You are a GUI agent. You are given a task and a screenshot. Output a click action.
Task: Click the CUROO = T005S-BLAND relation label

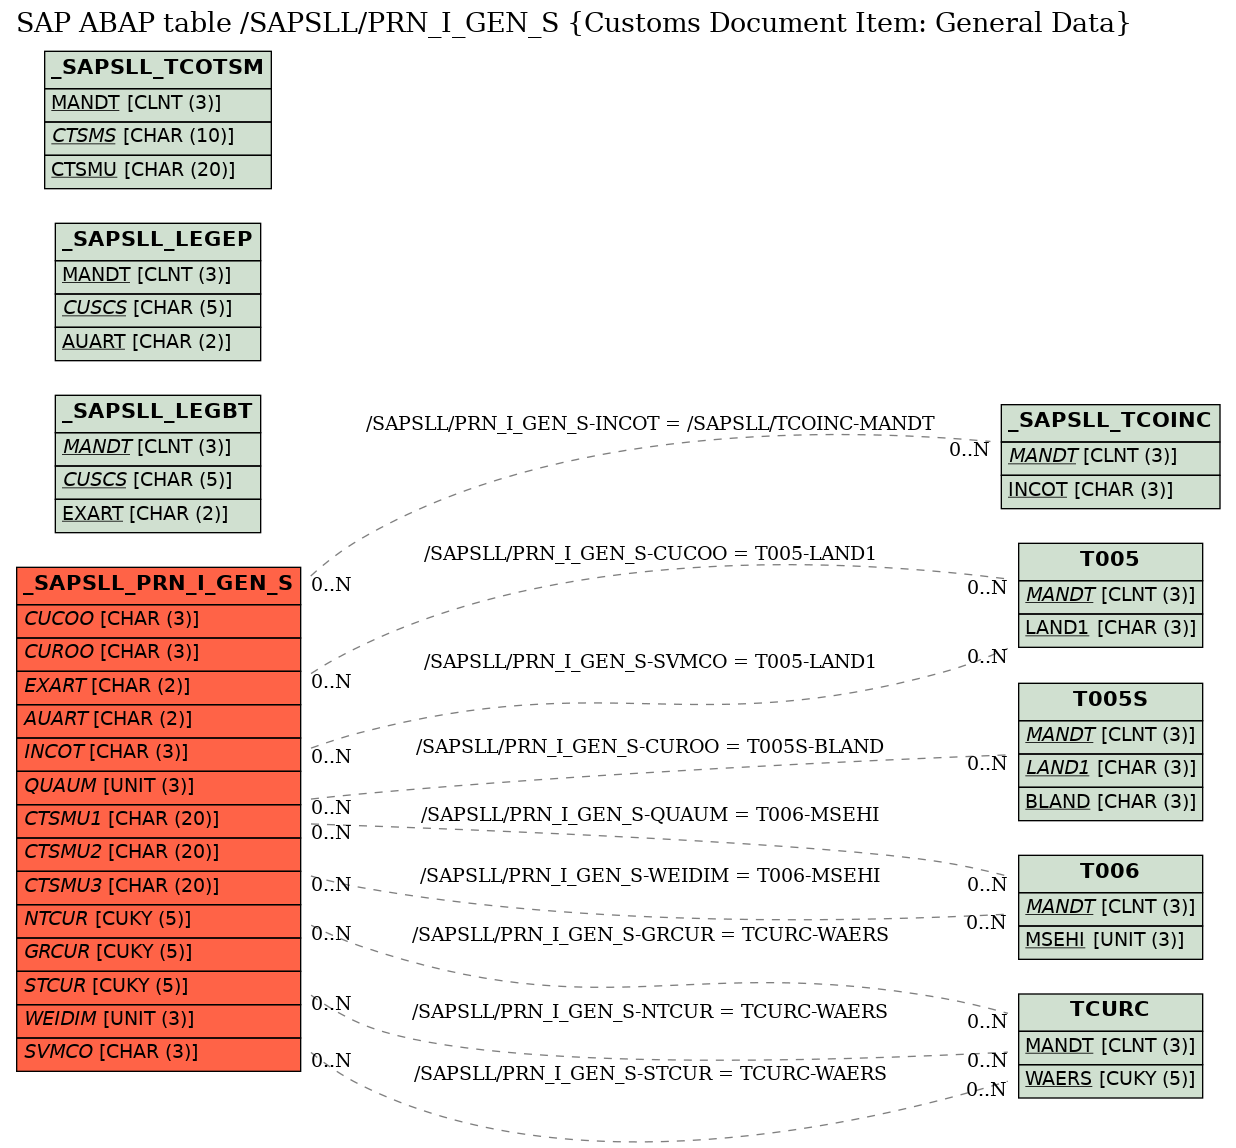point(650,747)
